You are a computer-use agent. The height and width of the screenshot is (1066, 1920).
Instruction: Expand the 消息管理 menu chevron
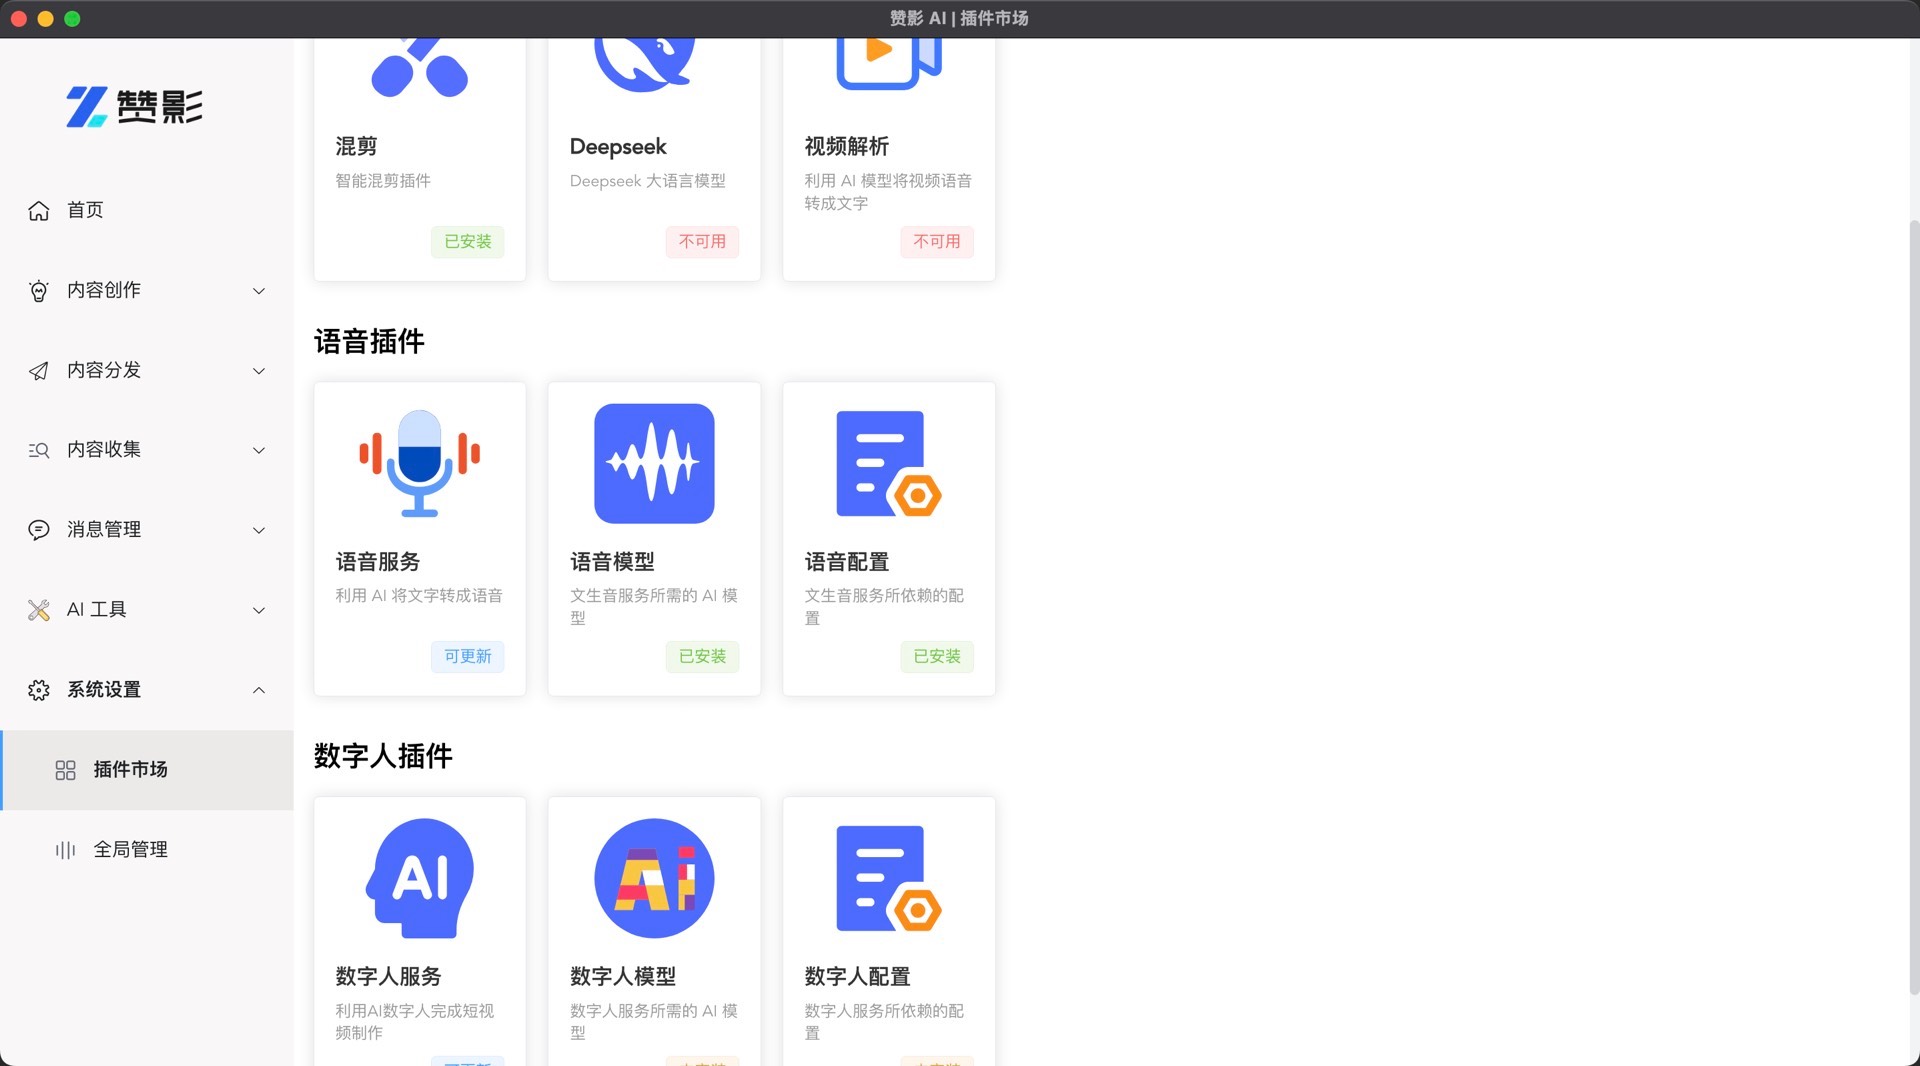point(259,530)
